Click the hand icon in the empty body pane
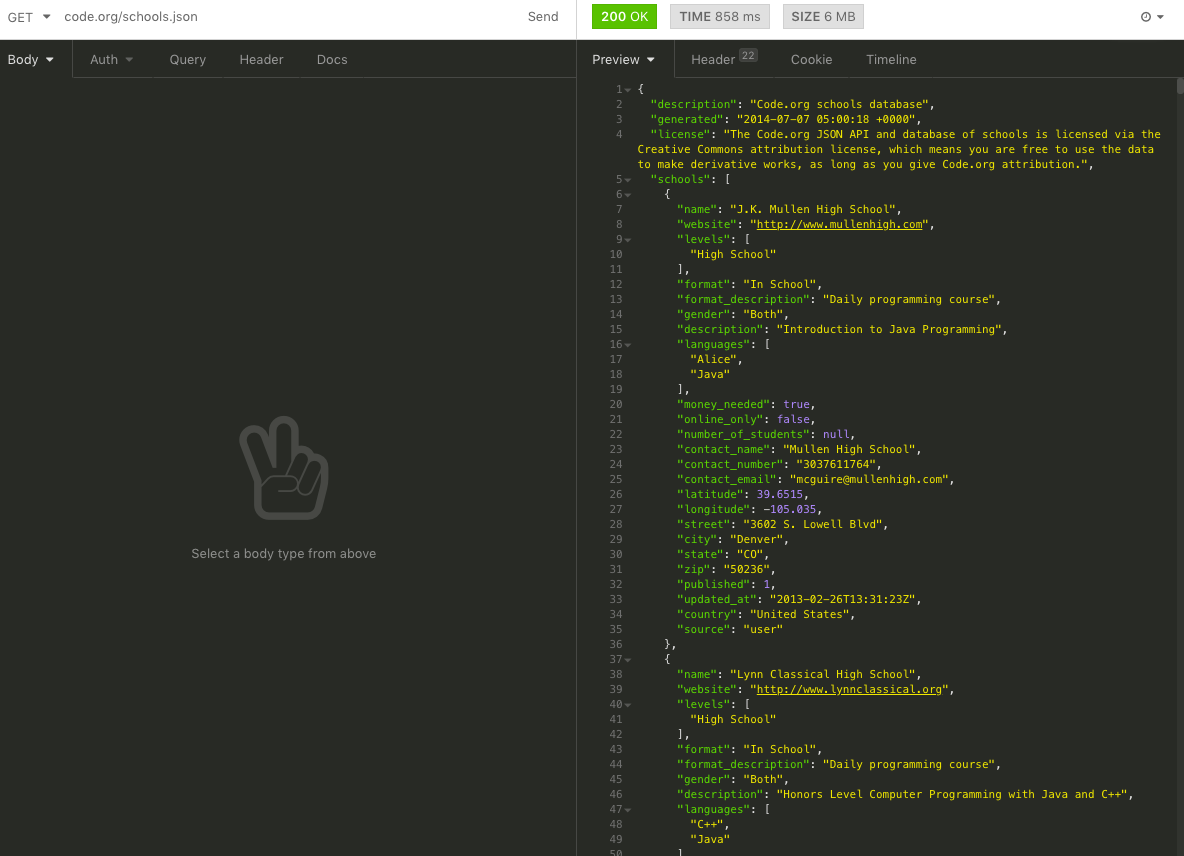1184x856 pixels. click(x=284, y=468)
